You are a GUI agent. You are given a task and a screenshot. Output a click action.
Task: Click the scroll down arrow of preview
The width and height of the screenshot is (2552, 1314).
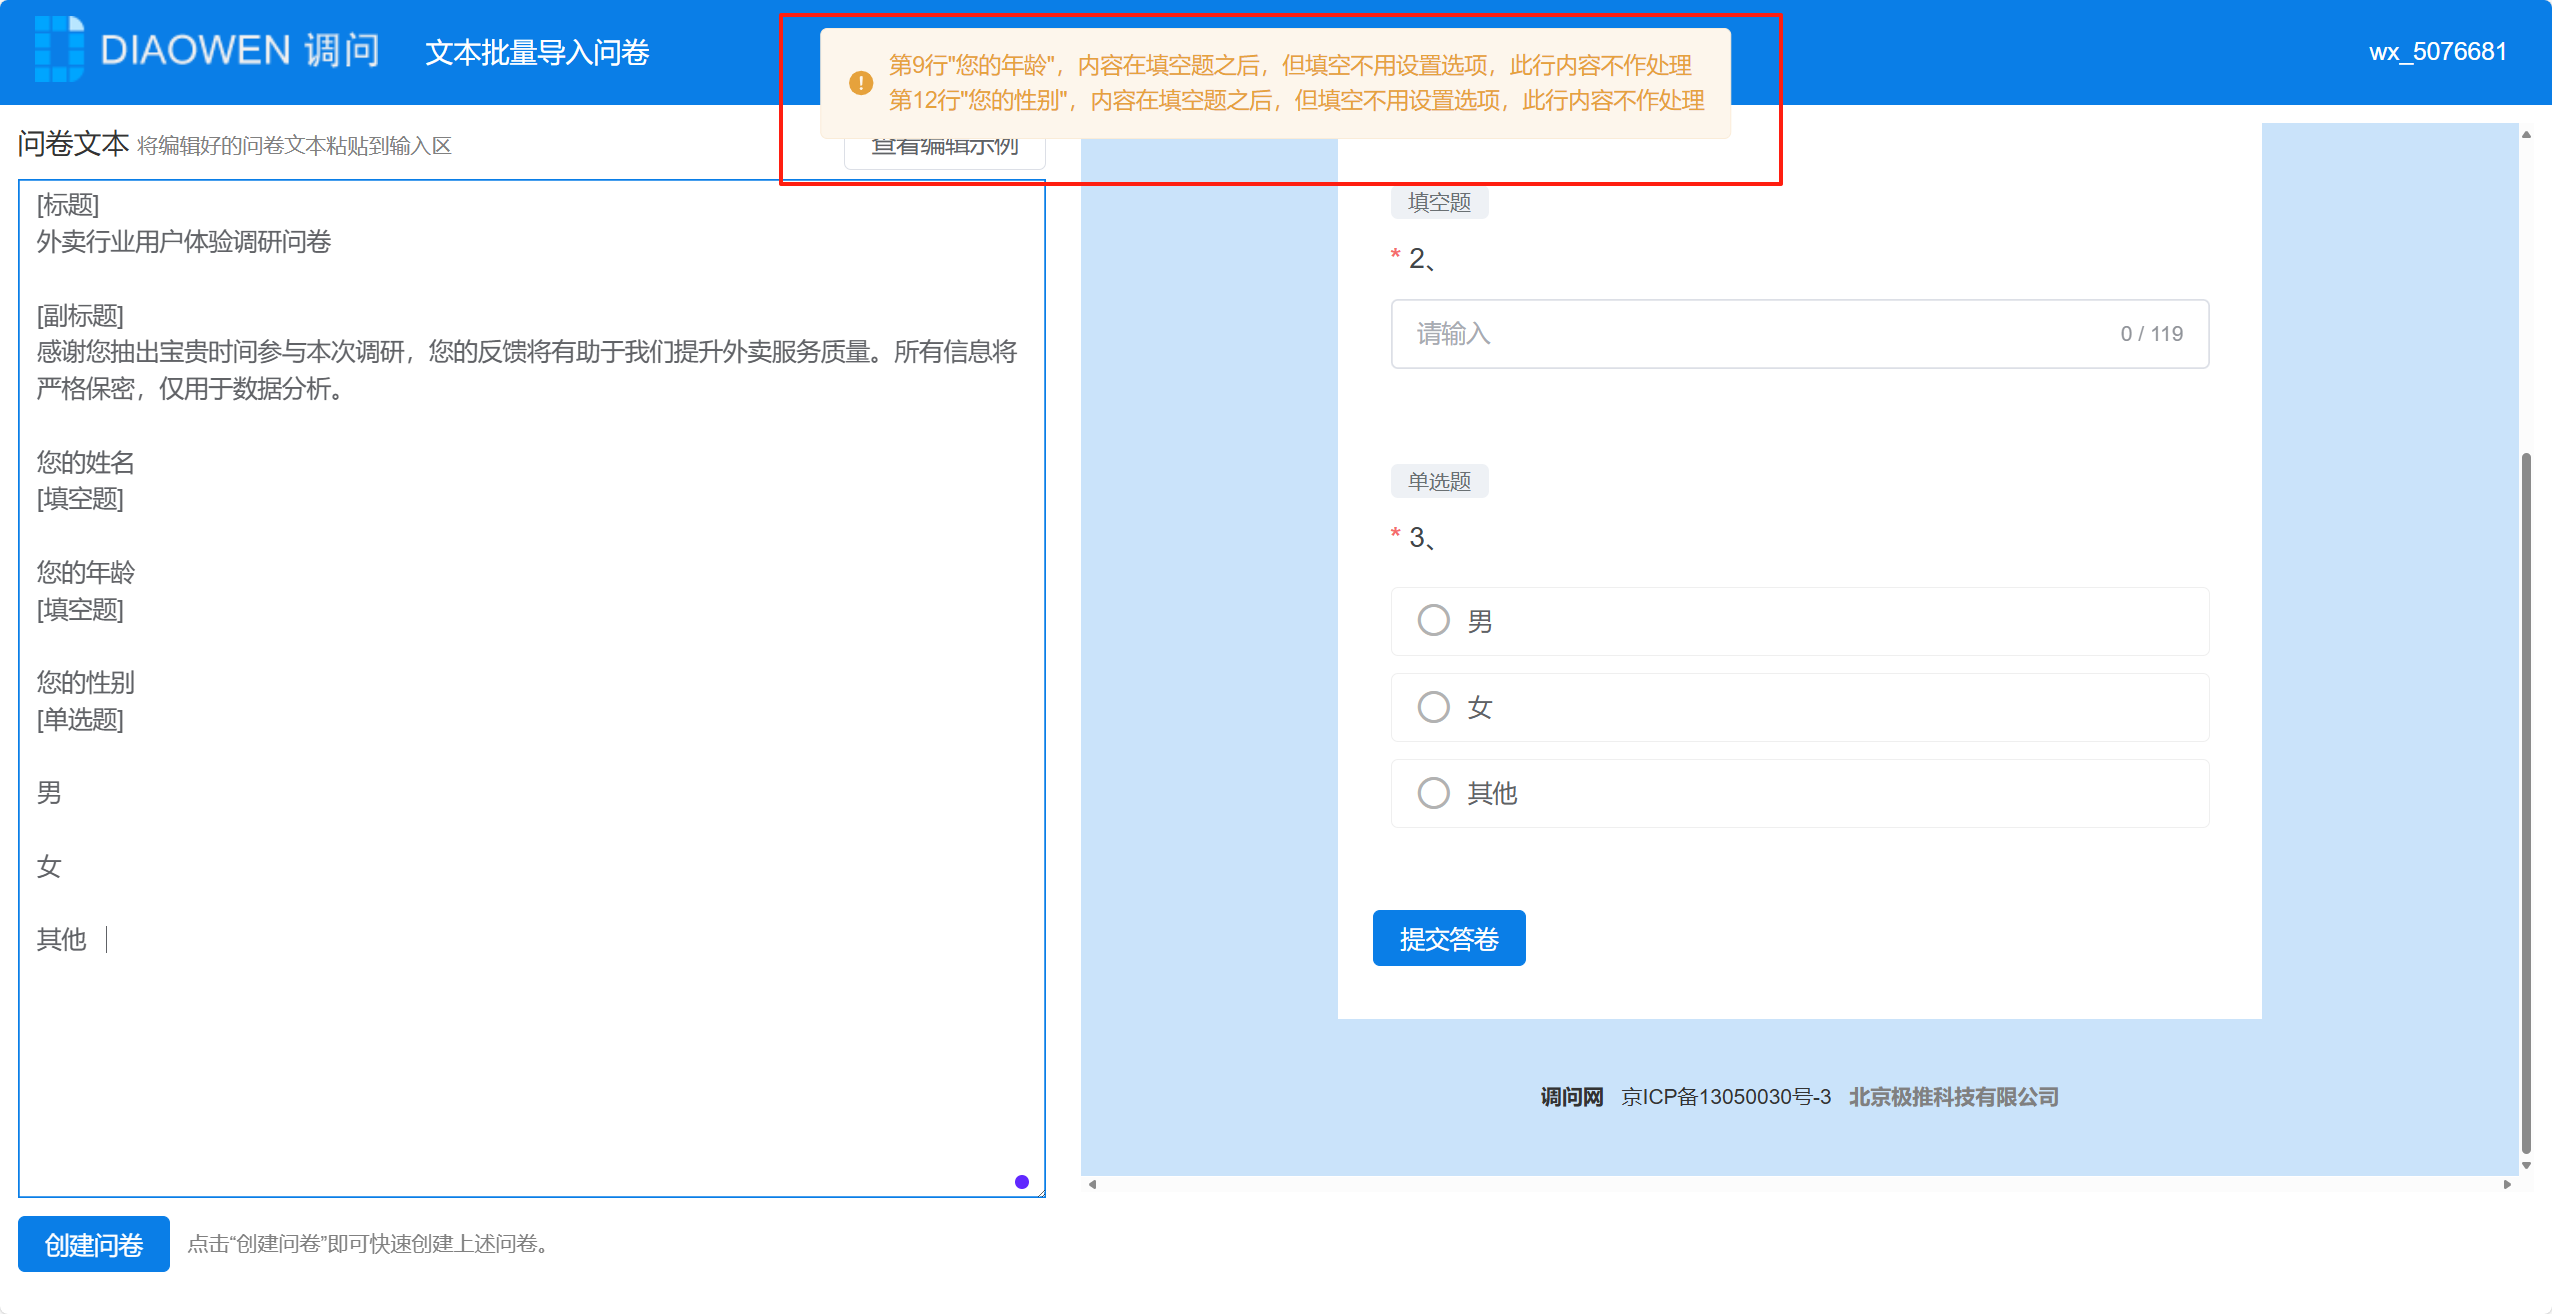pos(2526,1165)
